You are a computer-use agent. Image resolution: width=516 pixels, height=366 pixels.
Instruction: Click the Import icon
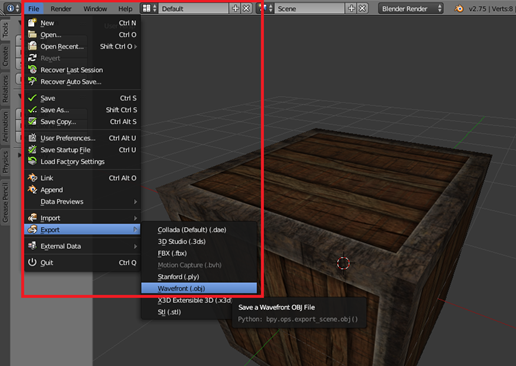pyautogui.click(x=32, y=217)
